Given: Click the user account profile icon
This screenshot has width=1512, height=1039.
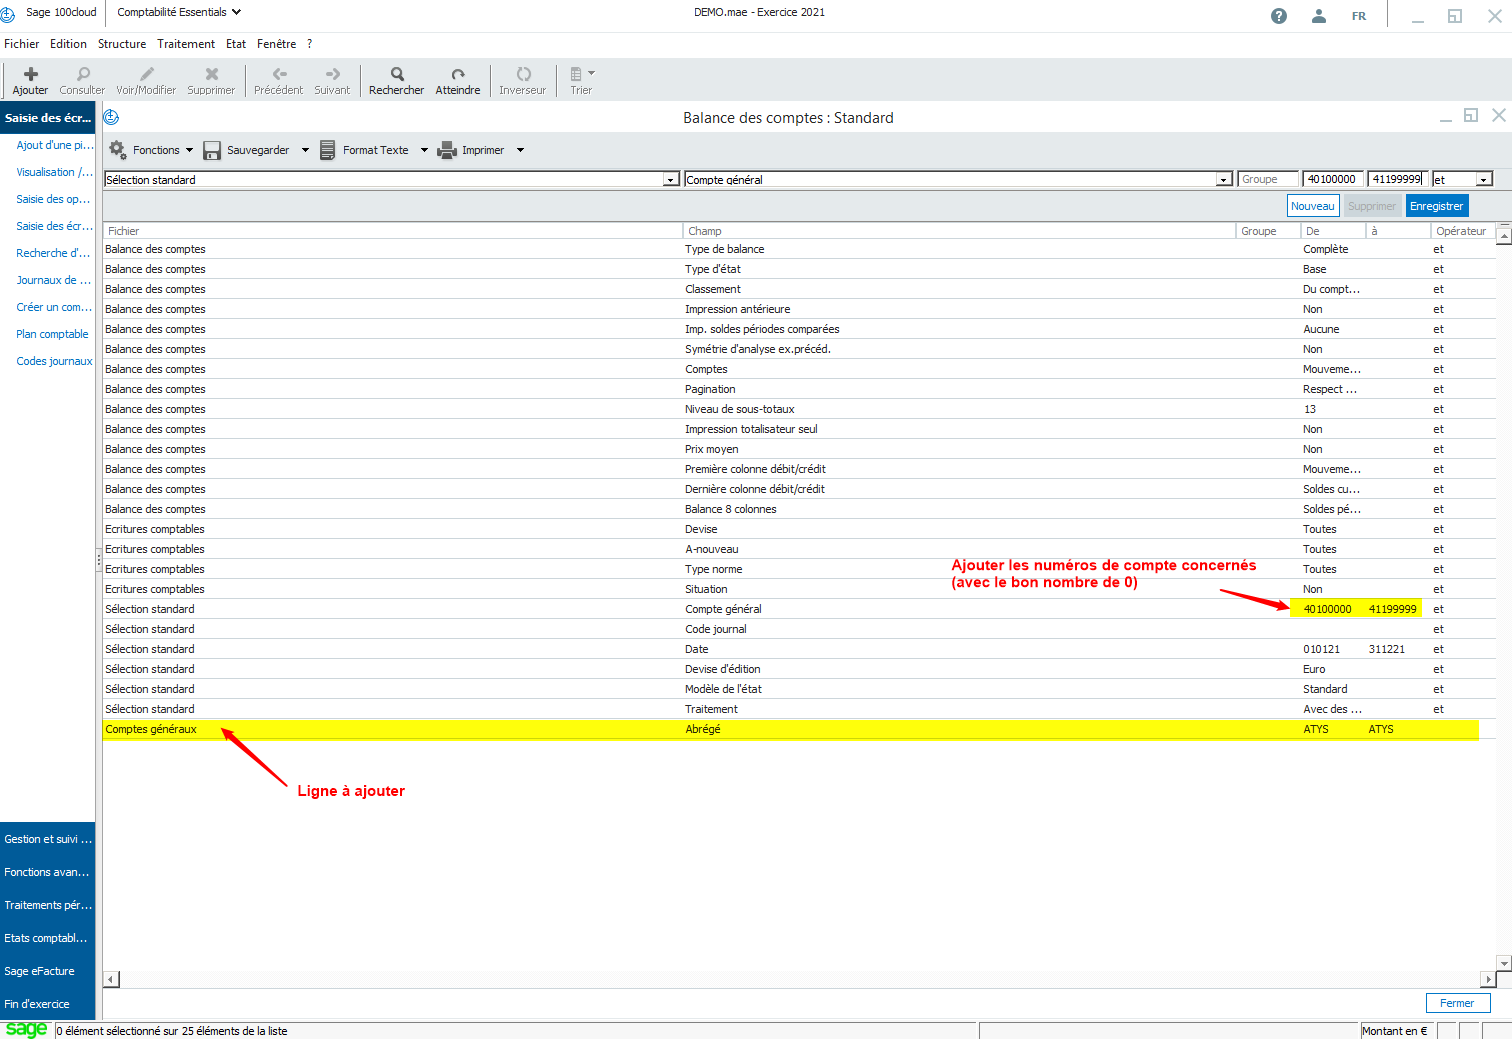Looking at the screenshot, I should (x=1318, y=16).
